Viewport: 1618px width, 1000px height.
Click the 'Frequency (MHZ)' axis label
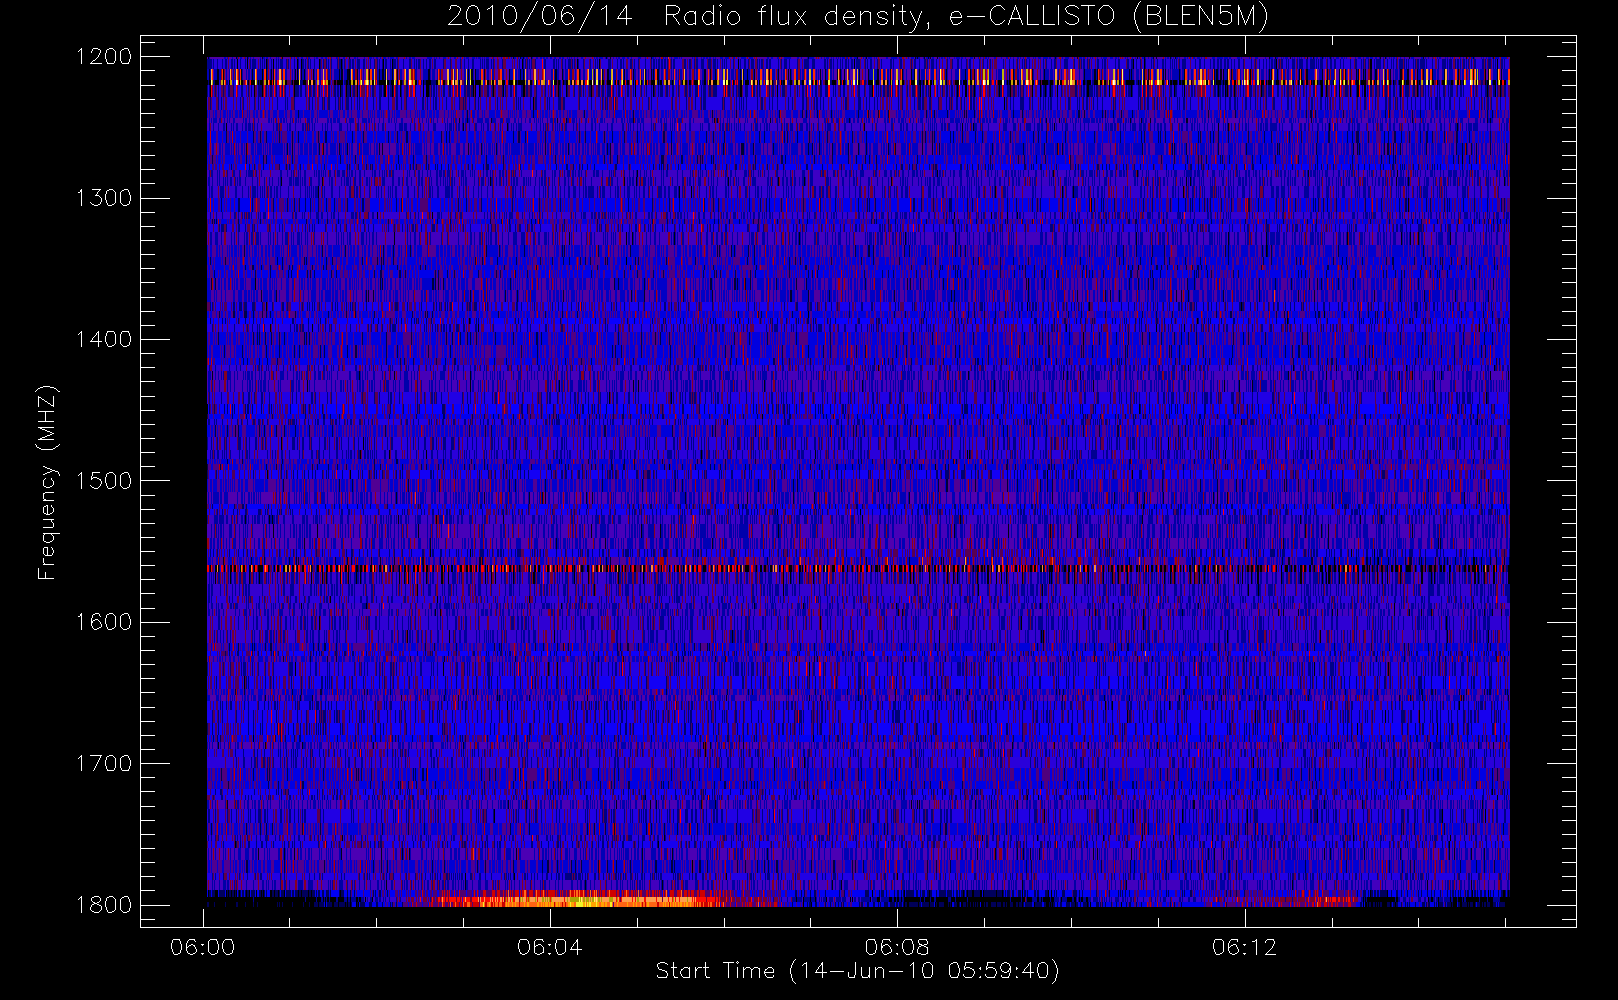tap(47, 482)
